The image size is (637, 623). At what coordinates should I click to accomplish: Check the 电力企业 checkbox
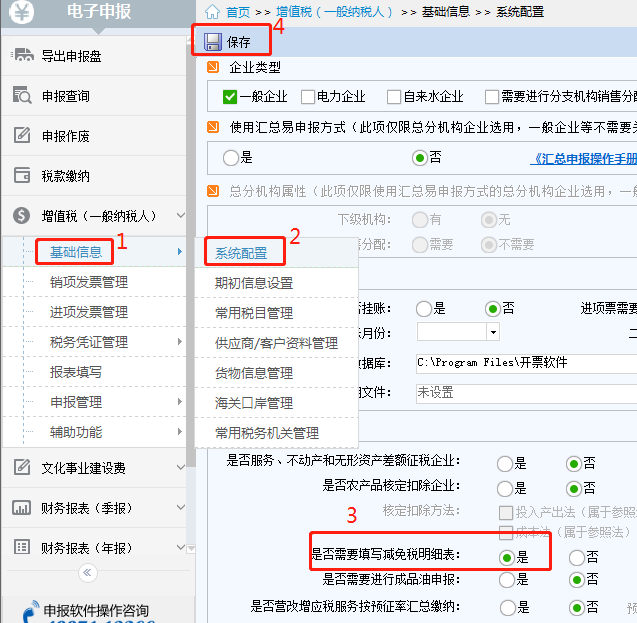(x=308, y=97)
